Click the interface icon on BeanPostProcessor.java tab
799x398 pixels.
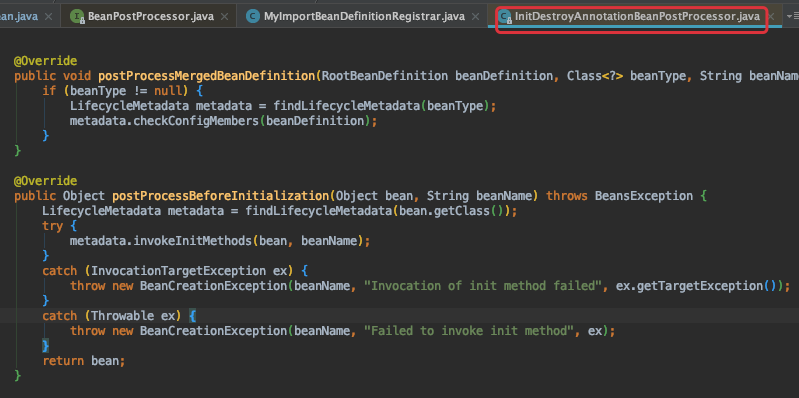[x=77, y=17]
